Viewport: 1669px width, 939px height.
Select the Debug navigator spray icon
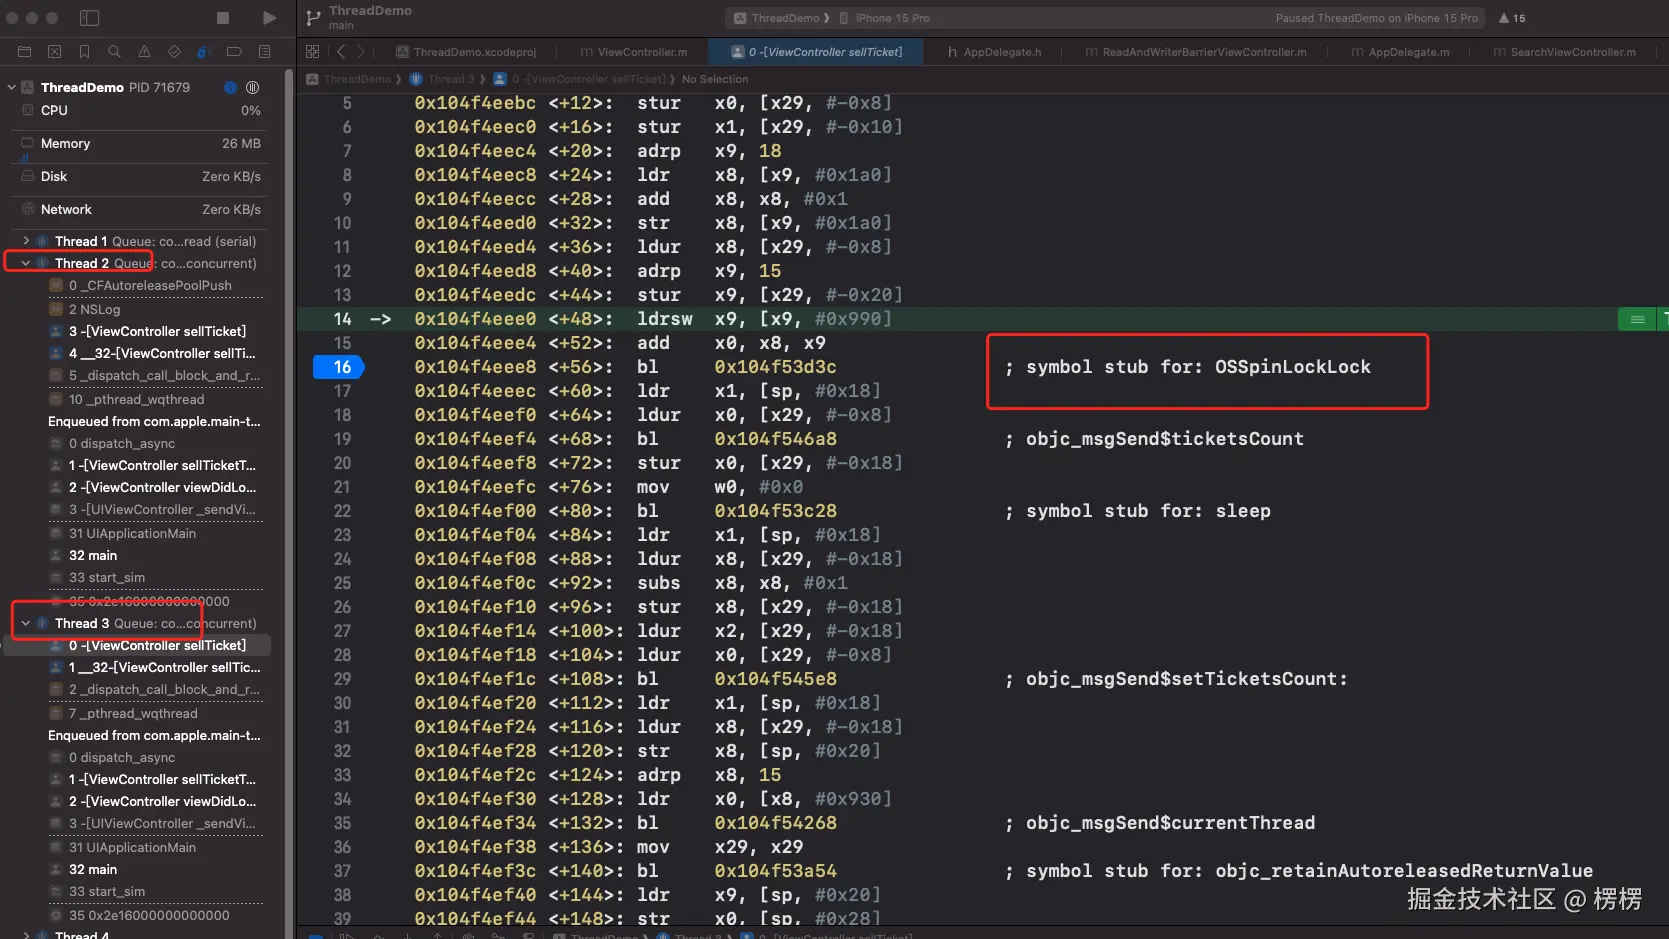coord(204,52)
